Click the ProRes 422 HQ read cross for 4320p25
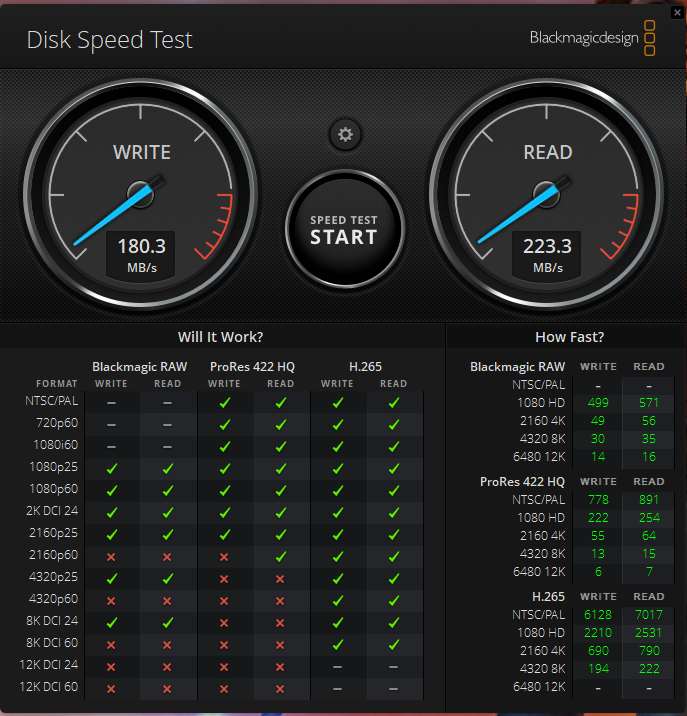Image resolution: width=687 pixels, height=716 pixels. click(x=281, y=578)
